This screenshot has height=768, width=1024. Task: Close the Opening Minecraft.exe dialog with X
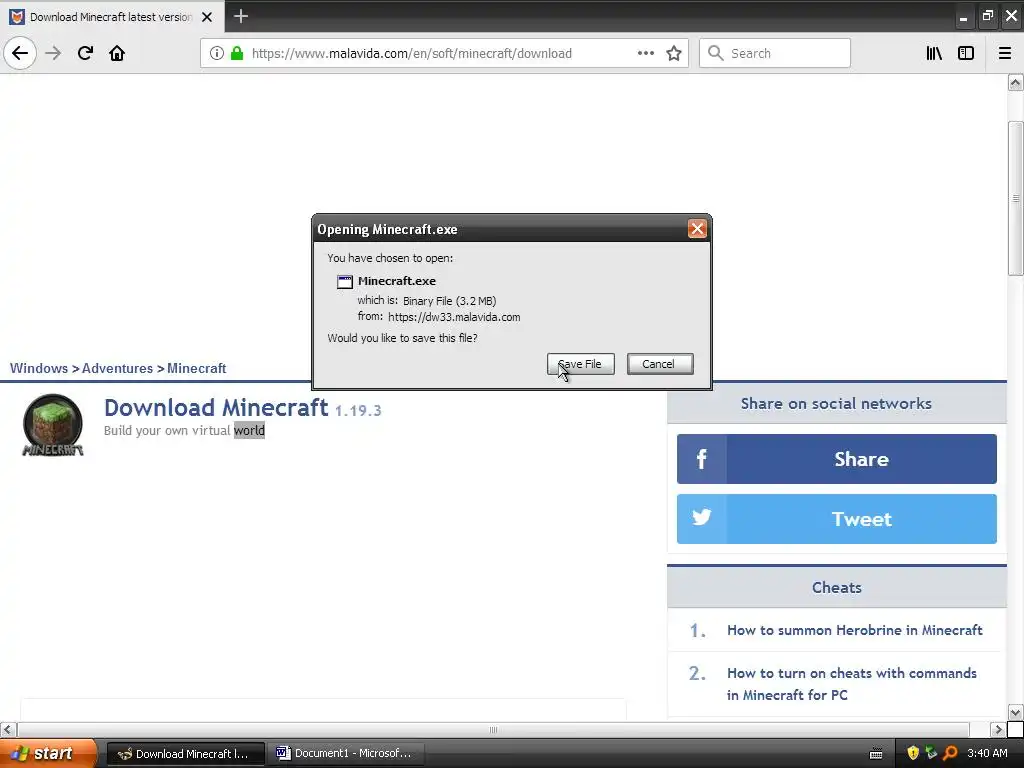[697, 229]
